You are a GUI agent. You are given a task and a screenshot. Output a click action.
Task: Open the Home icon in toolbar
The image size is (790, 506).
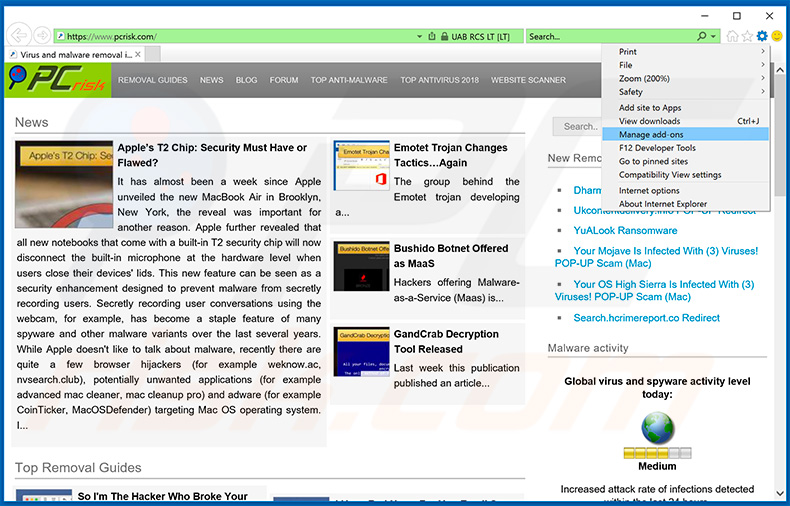[x=733, y=36]
